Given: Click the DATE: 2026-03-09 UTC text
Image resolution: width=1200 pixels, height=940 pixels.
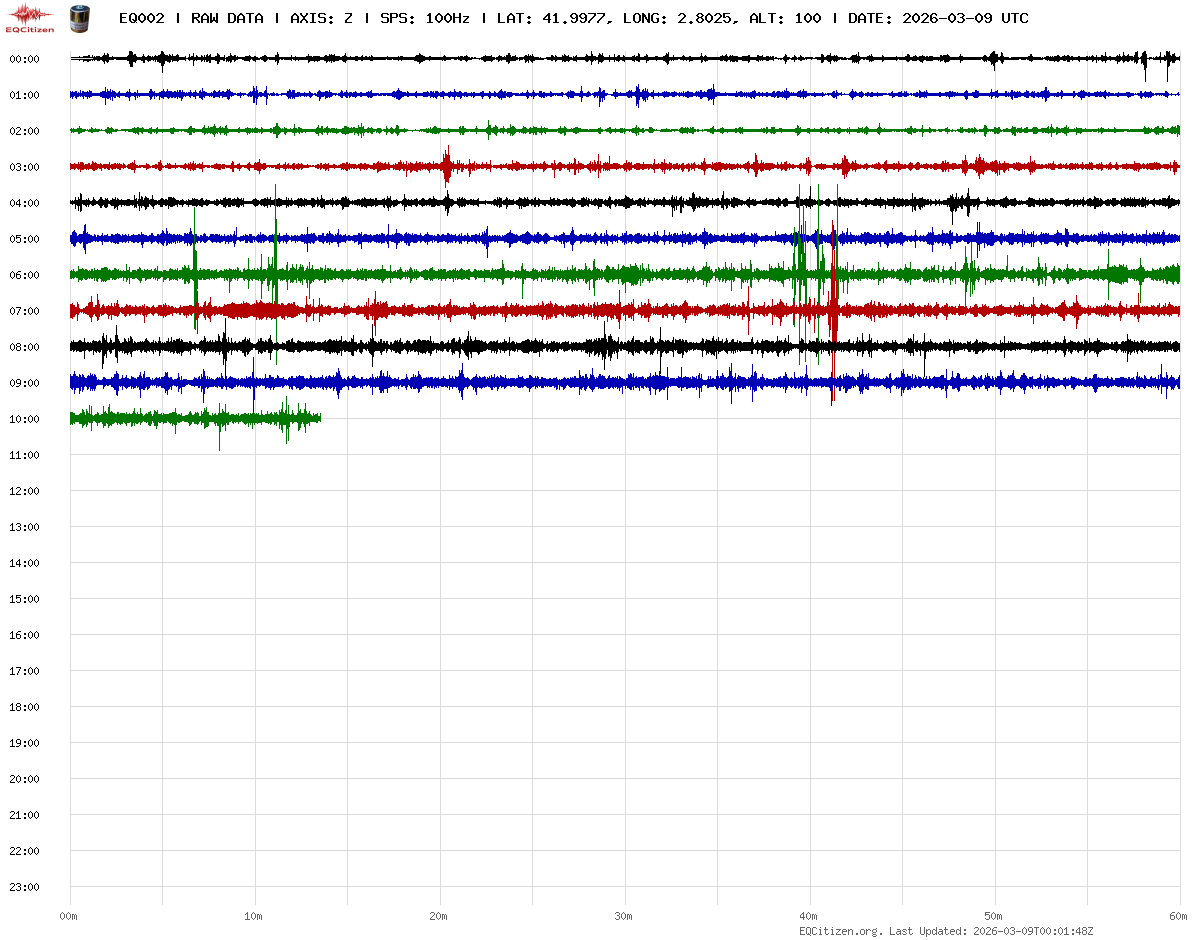Looking at the screenshot, I should coord(938,18).
